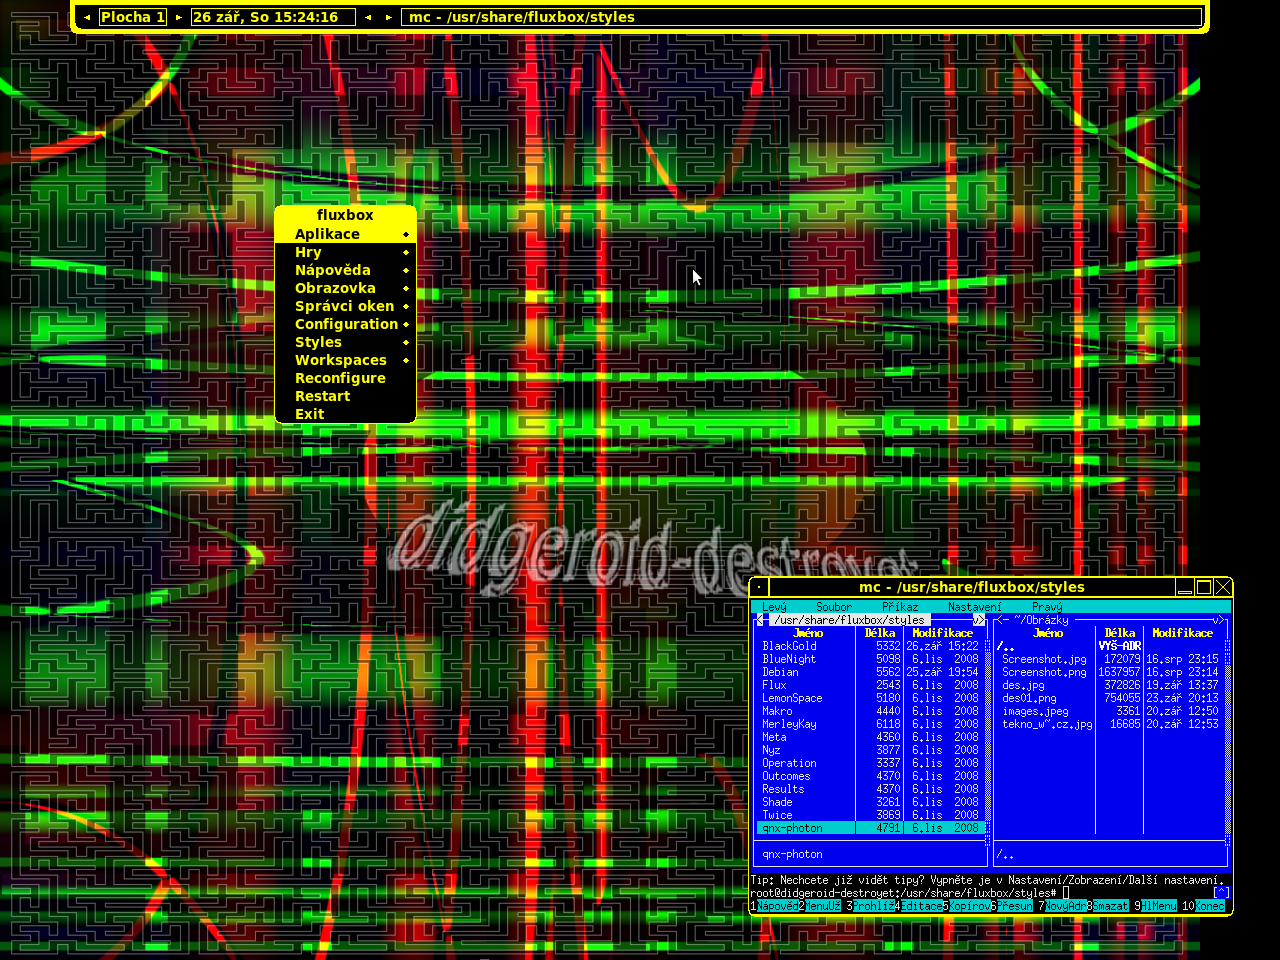Click left panel history back arrow
The image size is (1280, 960).
point(760,620)
